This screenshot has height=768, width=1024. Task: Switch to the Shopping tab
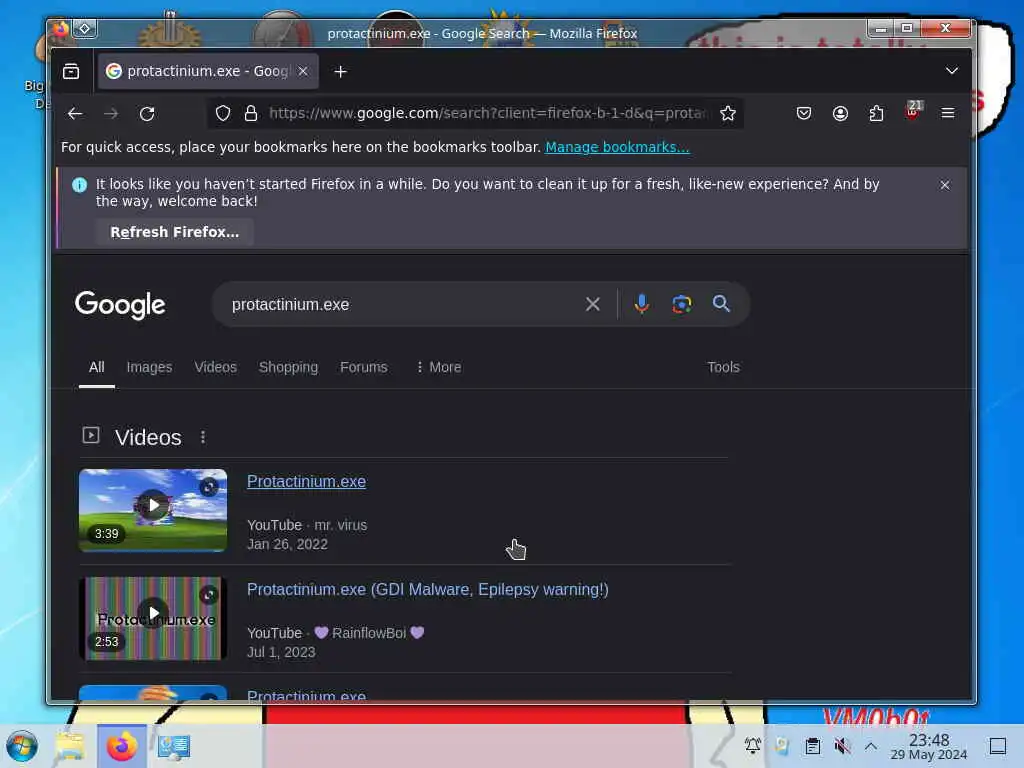click(288, 367)
